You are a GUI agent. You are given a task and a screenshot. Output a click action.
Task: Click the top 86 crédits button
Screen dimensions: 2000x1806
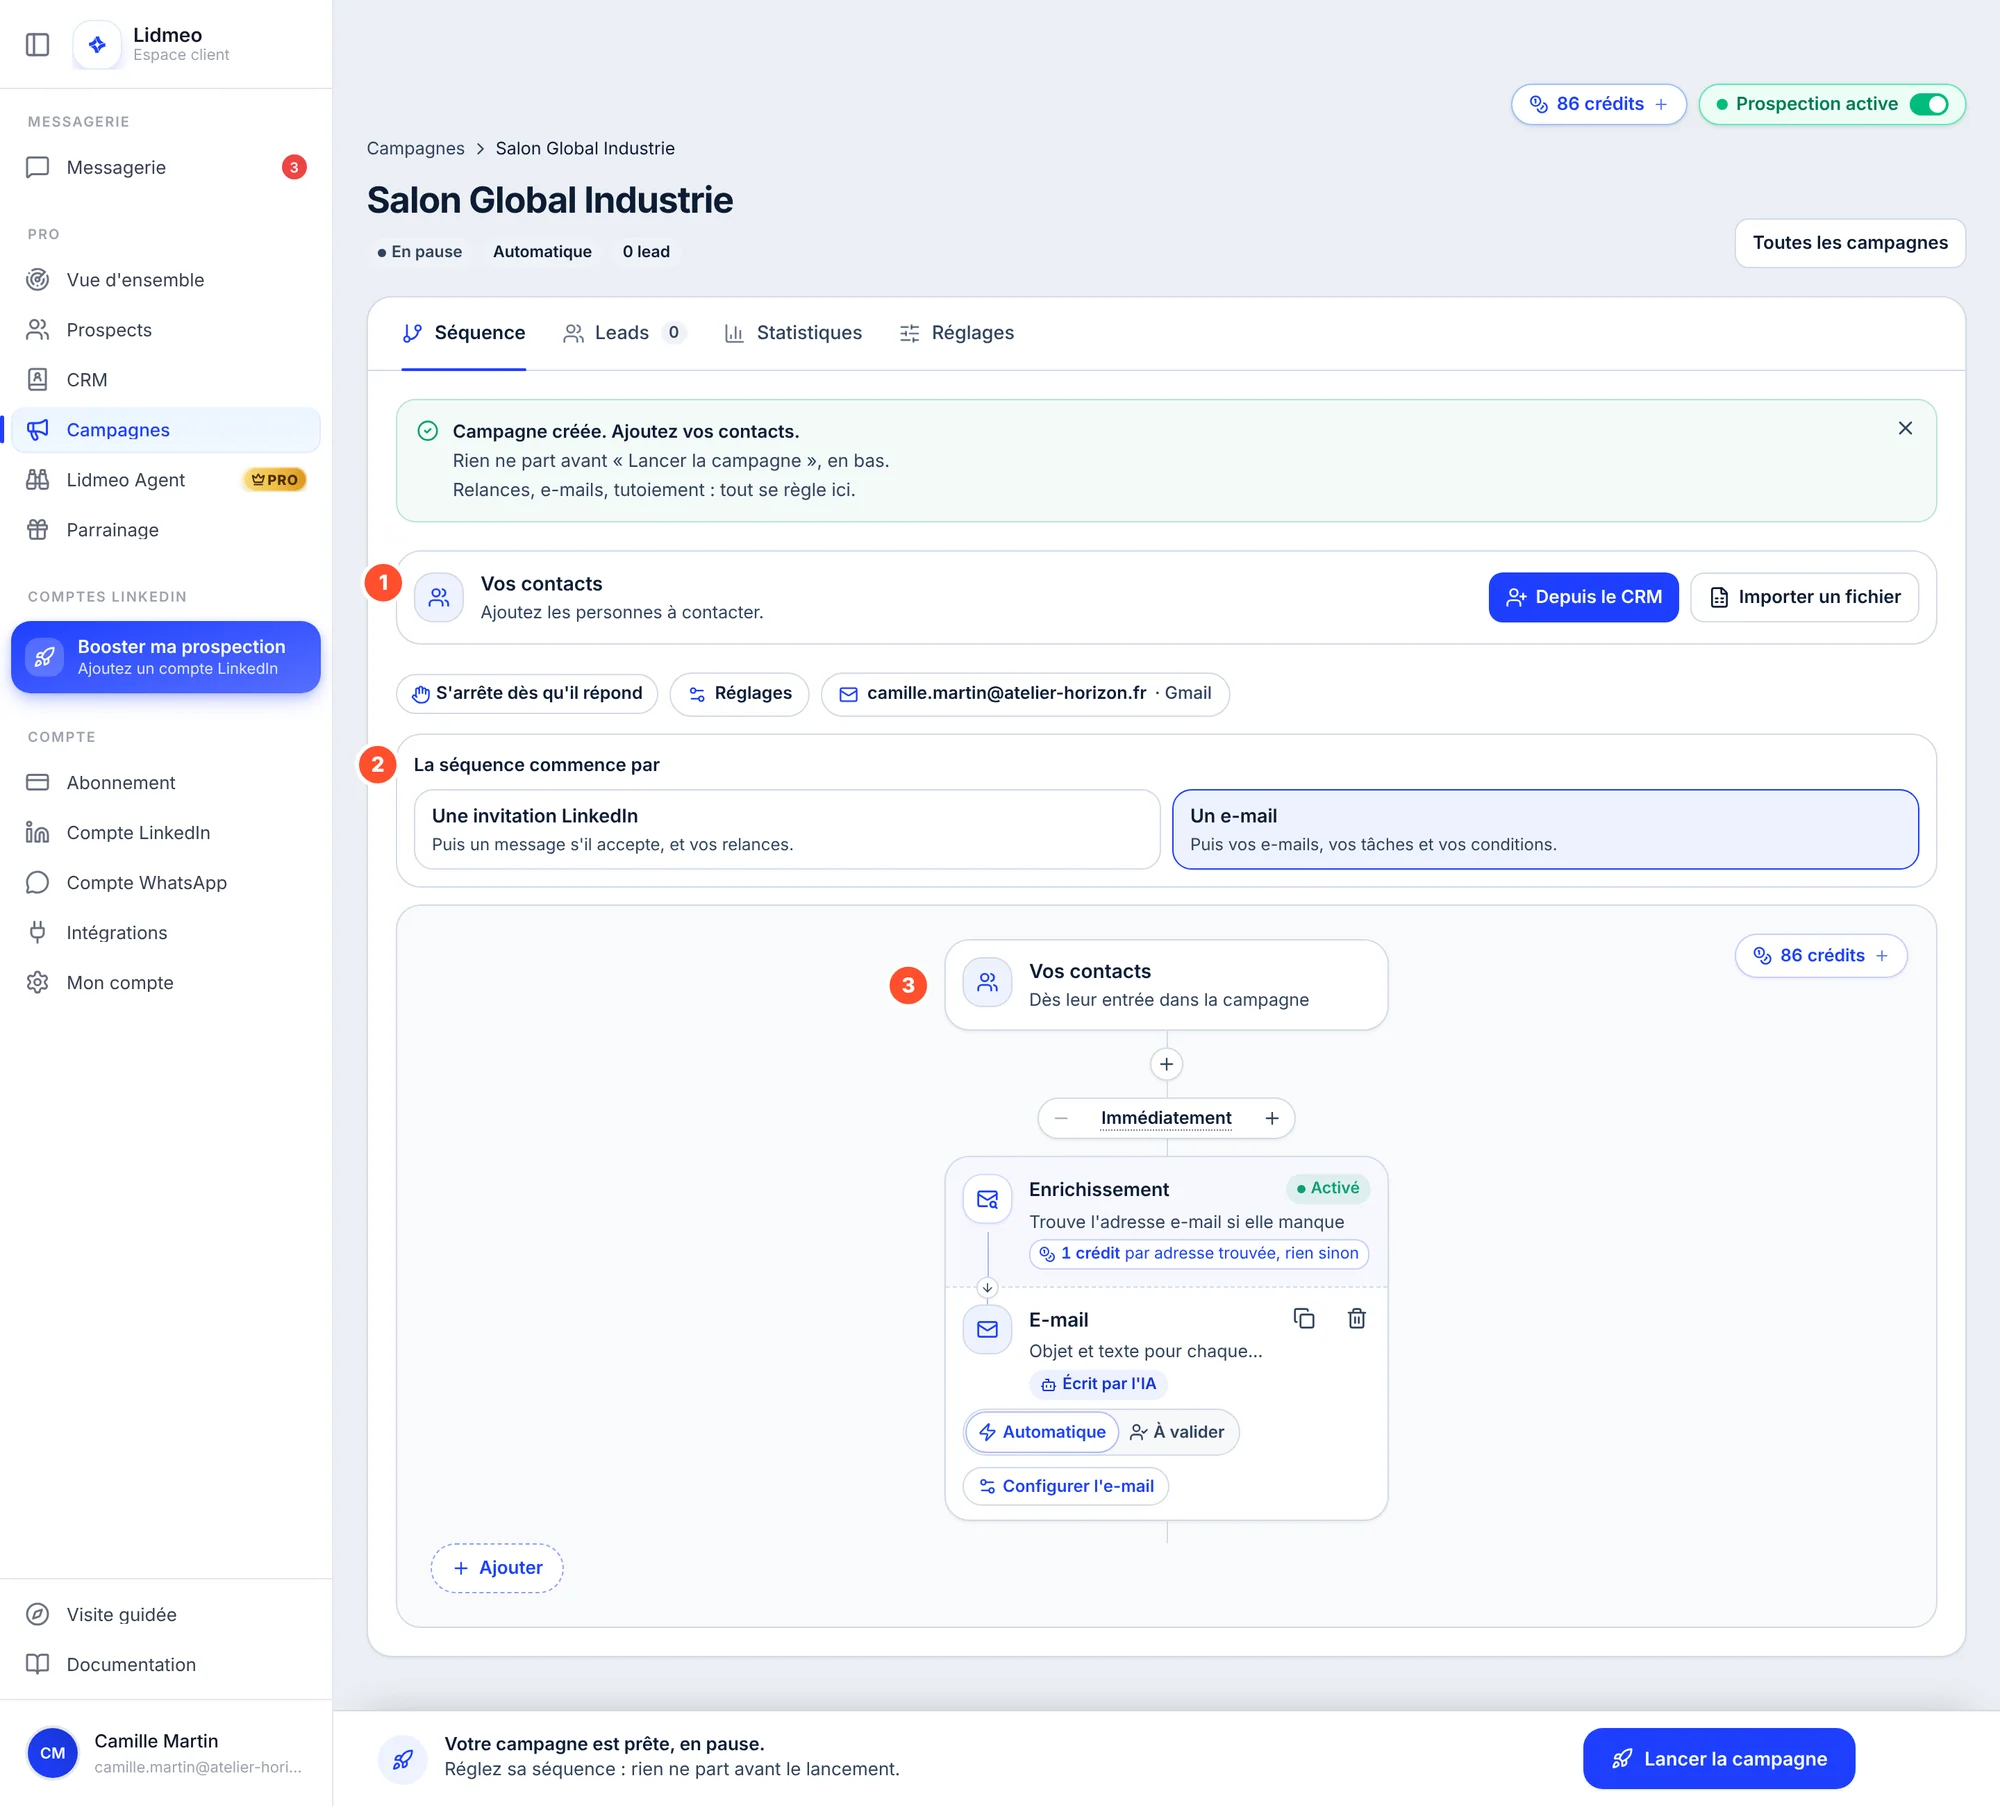1598,104
